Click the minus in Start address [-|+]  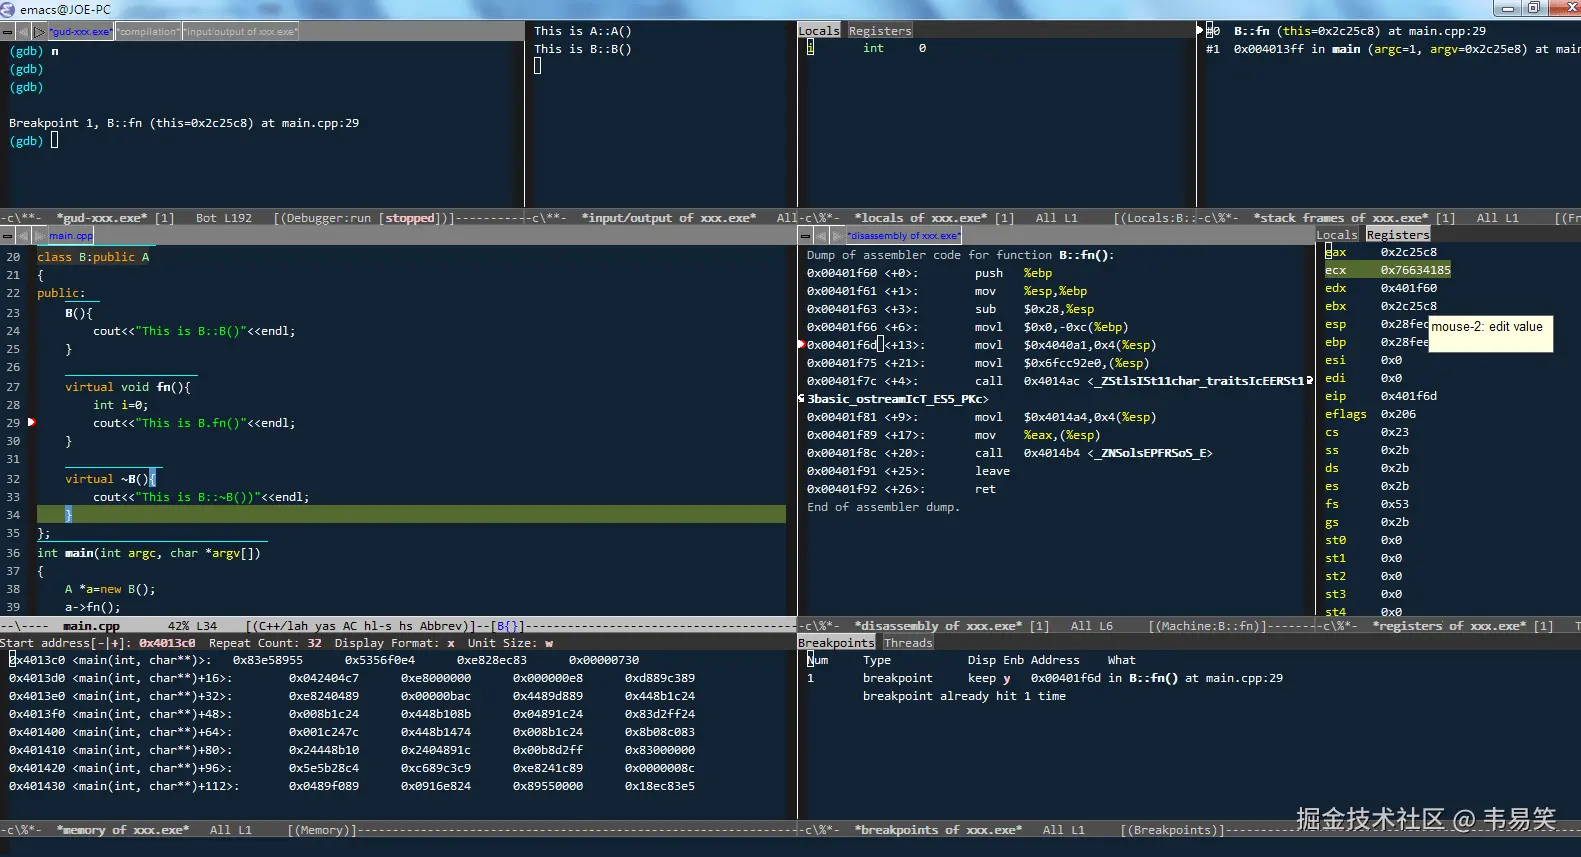pos(100,643)
